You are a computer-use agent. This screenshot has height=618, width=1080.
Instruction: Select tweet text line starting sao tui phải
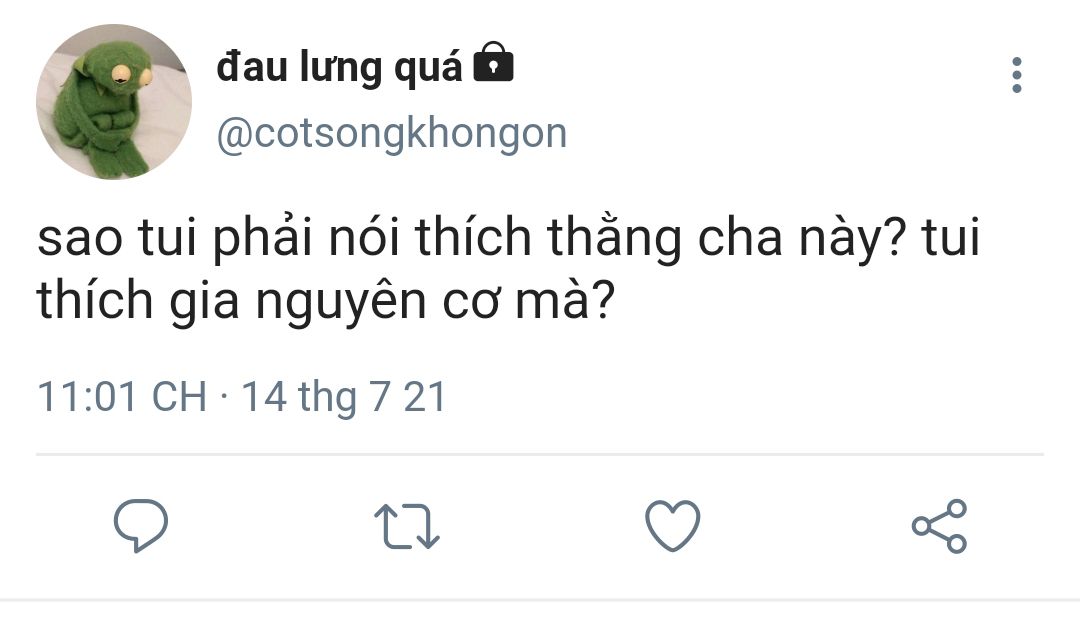click(x=508, y=238)
